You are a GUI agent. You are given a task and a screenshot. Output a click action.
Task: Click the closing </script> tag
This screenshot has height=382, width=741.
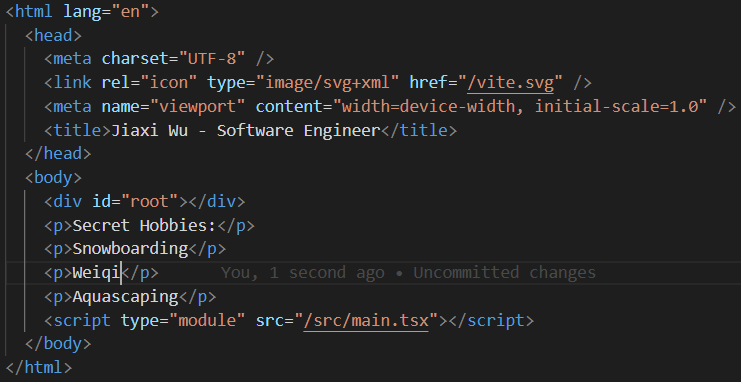point(491,321)
